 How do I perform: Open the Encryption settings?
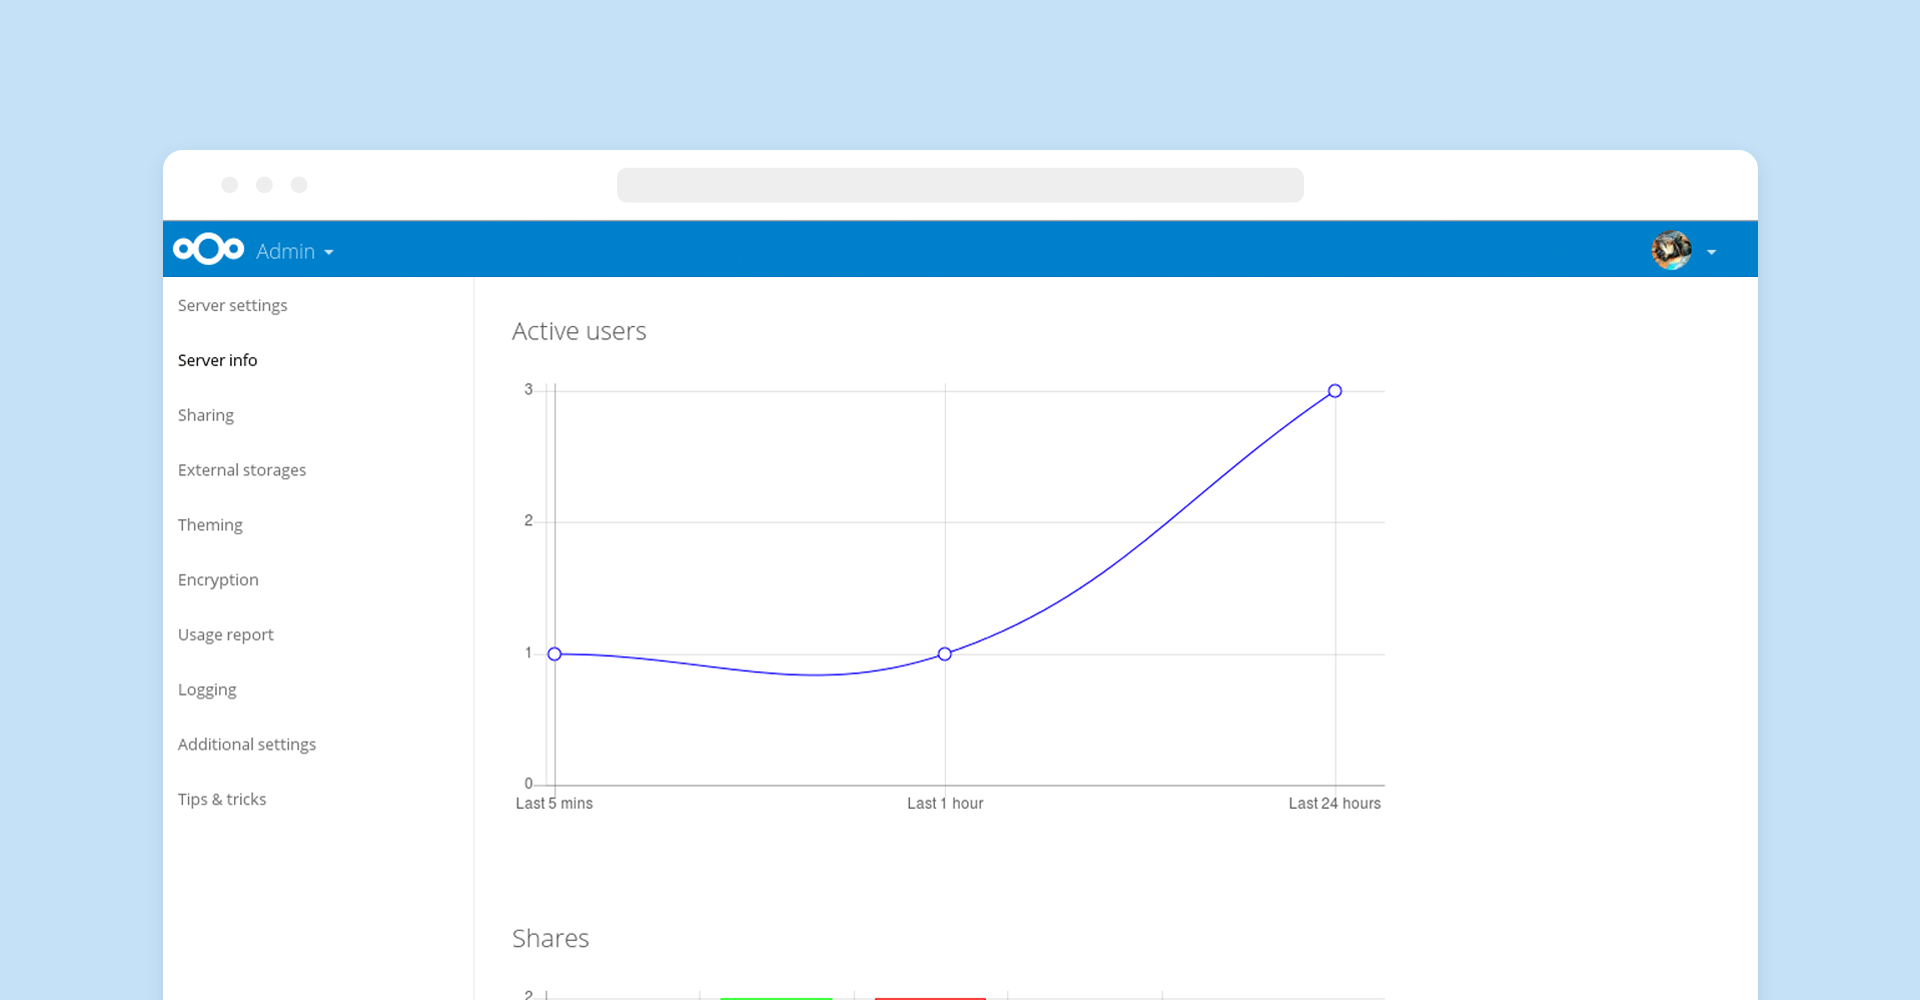(218, 580)
